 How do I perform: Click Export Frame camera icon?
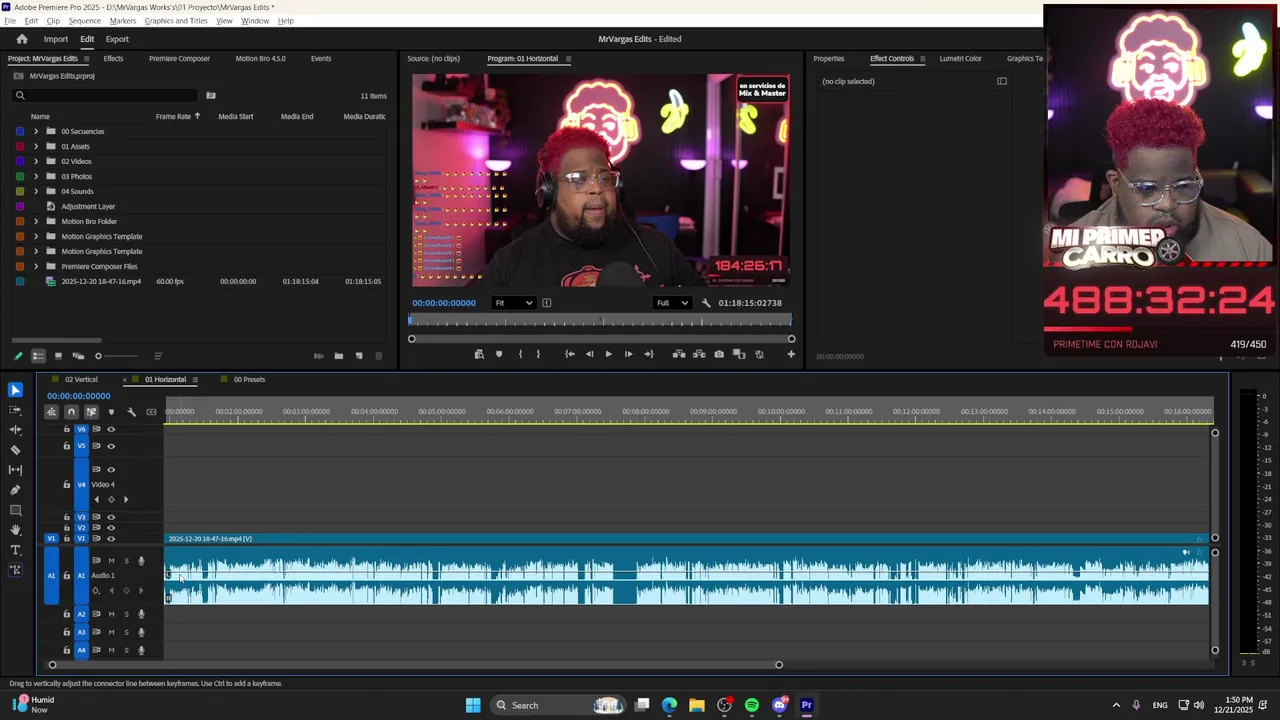coord(719,354)
